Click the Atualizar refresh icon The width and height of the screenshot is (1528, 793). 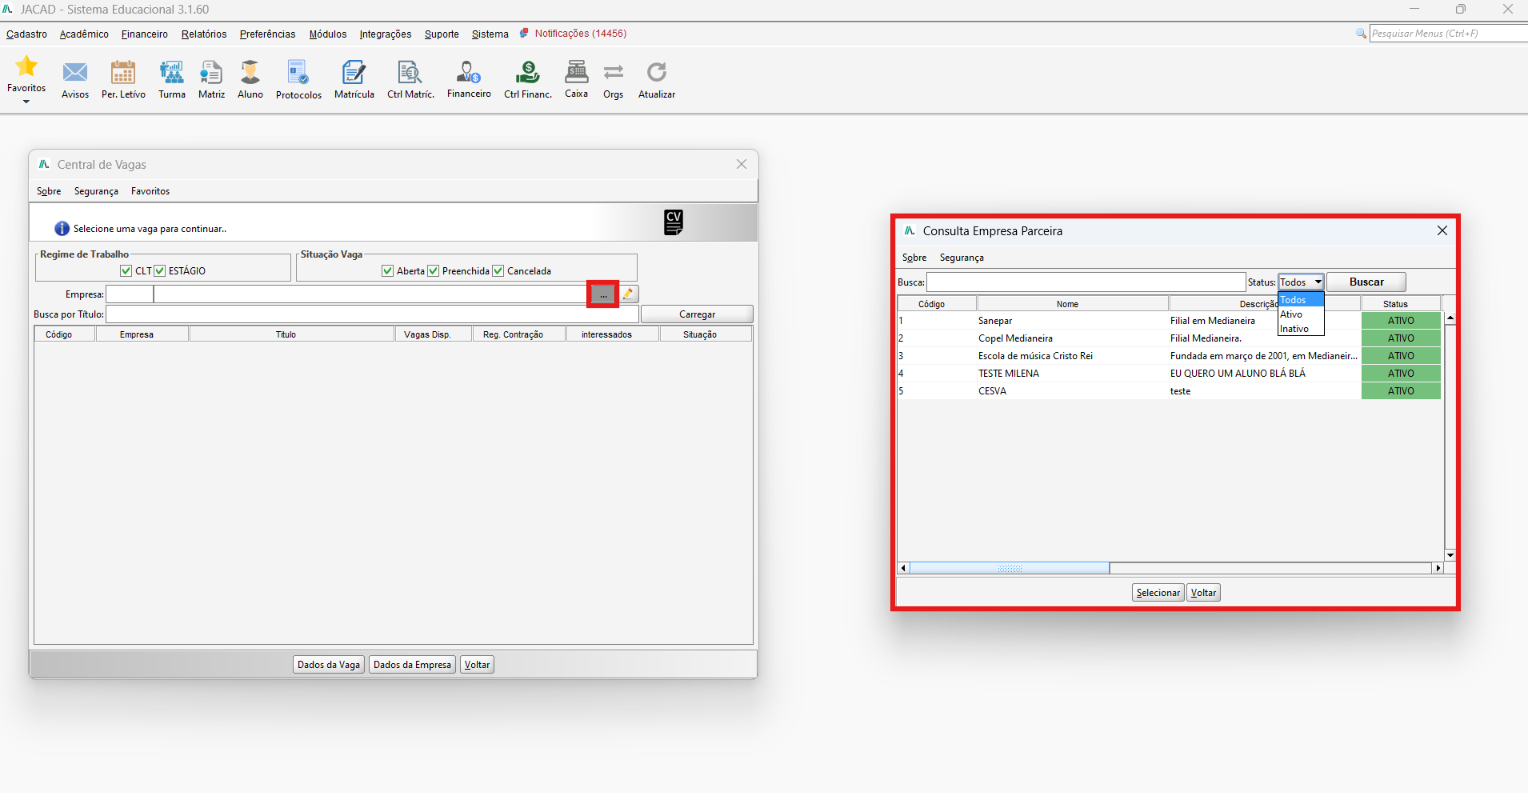pyautogui.click(x=656, y=72)
